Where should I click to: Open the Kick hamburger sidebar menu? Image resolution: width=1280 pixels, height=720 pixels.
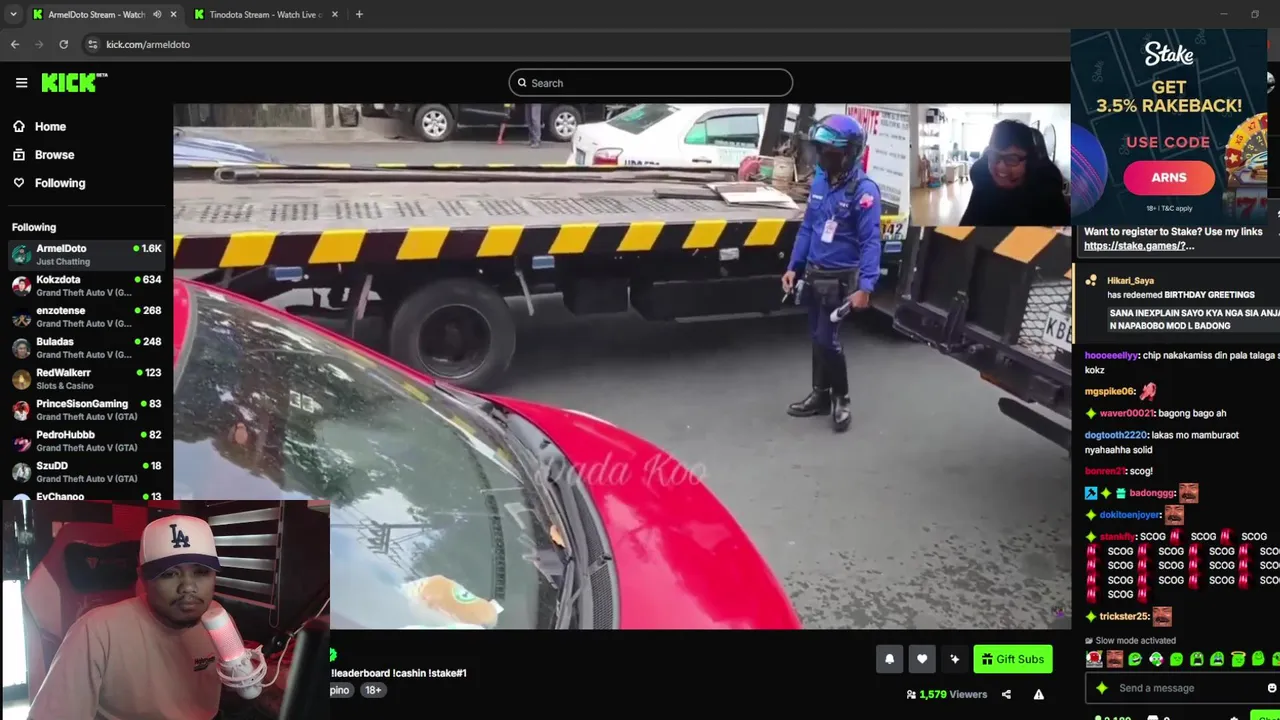pyautogui.click(x=21, y=83)
